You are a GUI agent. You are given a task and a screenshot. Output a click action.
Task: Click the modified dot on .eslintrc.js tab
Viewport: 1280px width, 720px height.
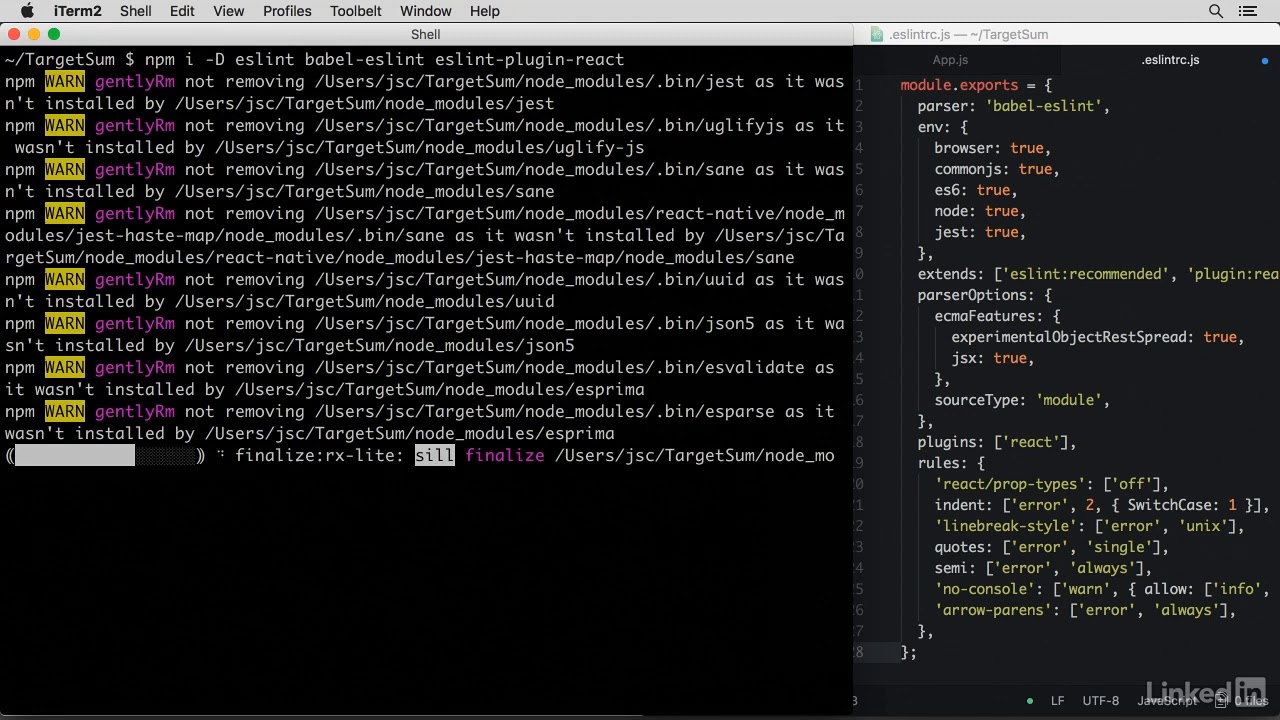(1265, 60)
